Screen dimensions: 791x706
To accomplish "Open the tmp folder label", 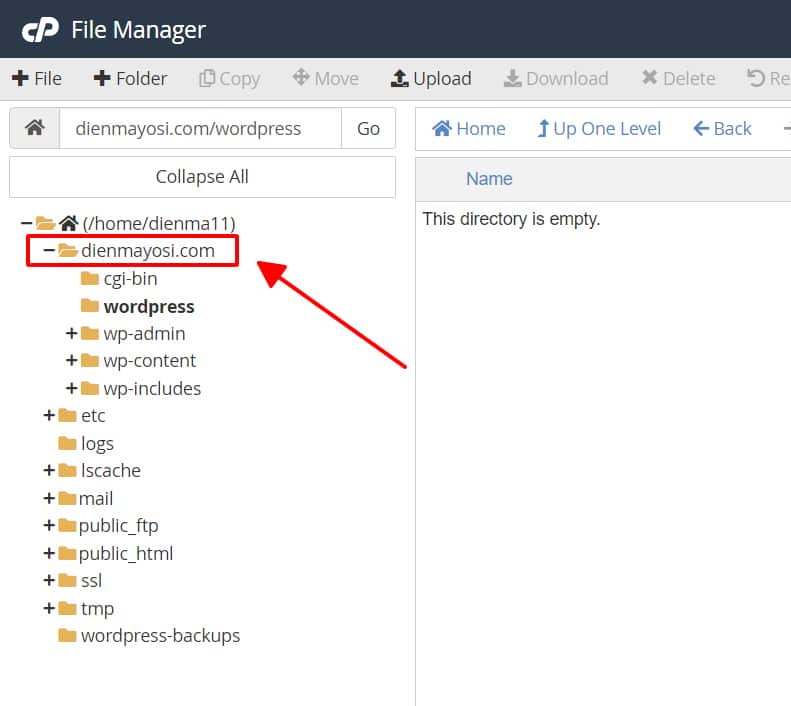I will [x=97, y=608].
